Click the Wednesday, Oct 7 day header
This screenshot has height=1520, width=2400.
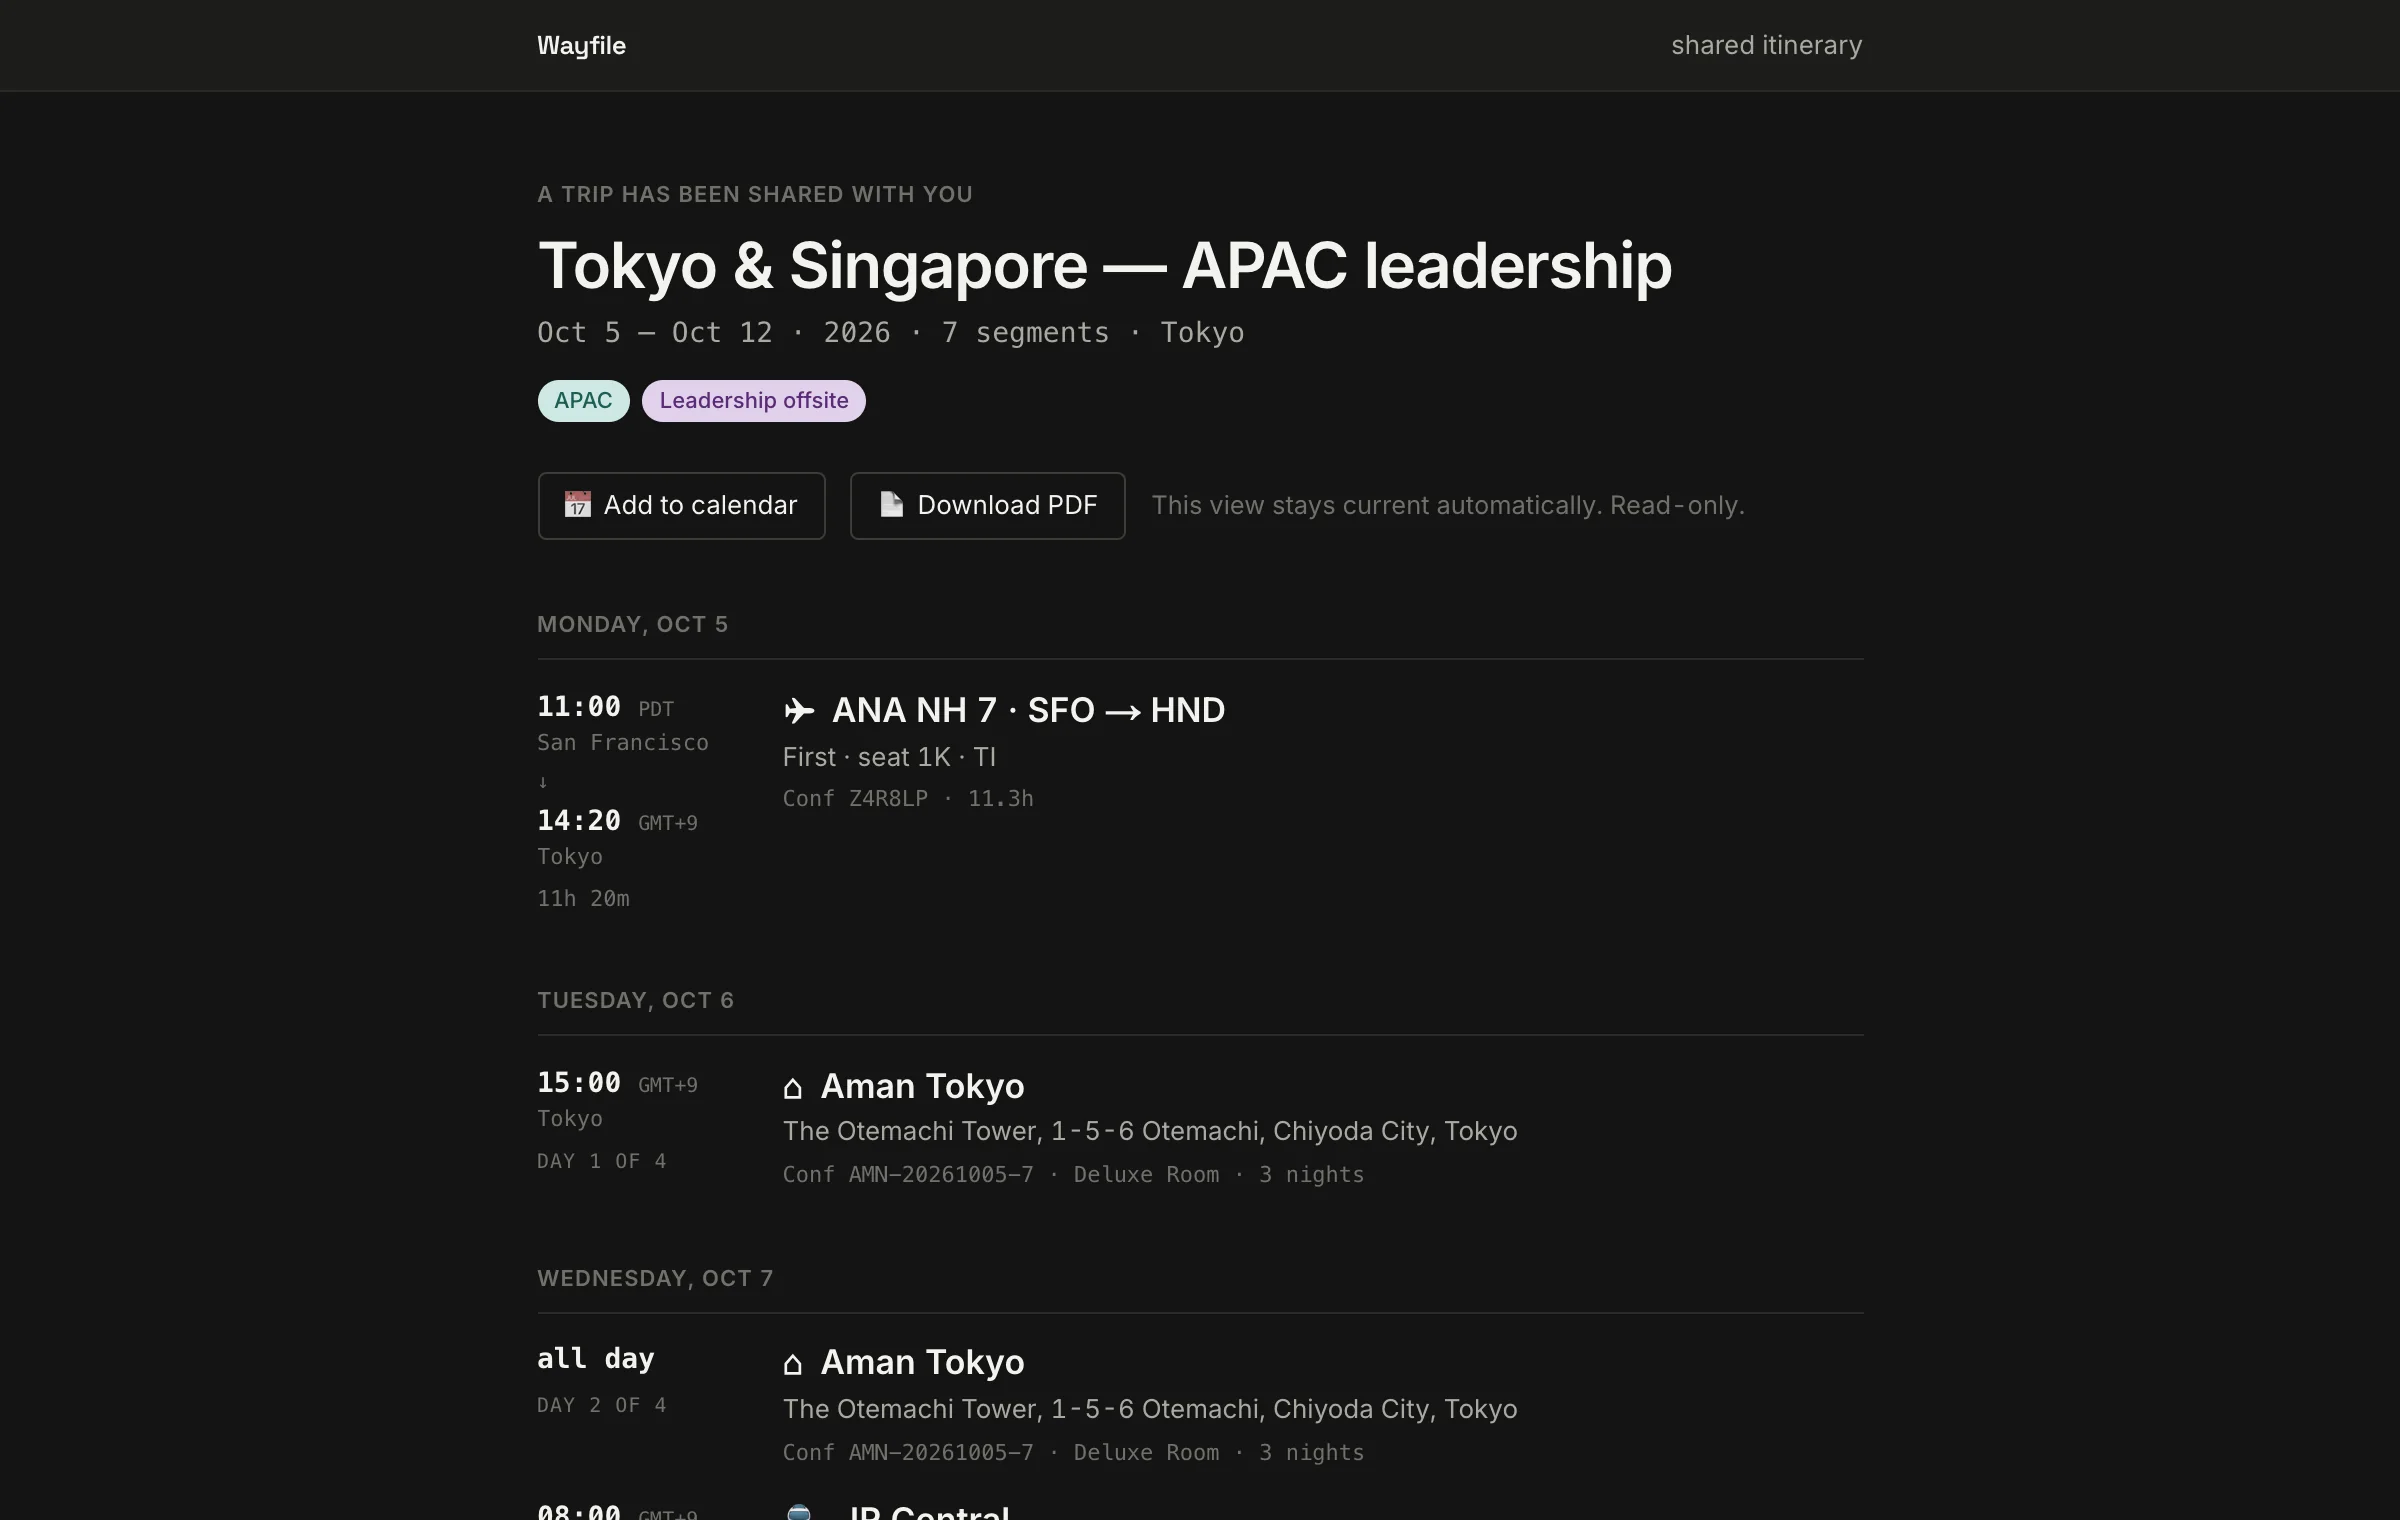[655, 1279]
